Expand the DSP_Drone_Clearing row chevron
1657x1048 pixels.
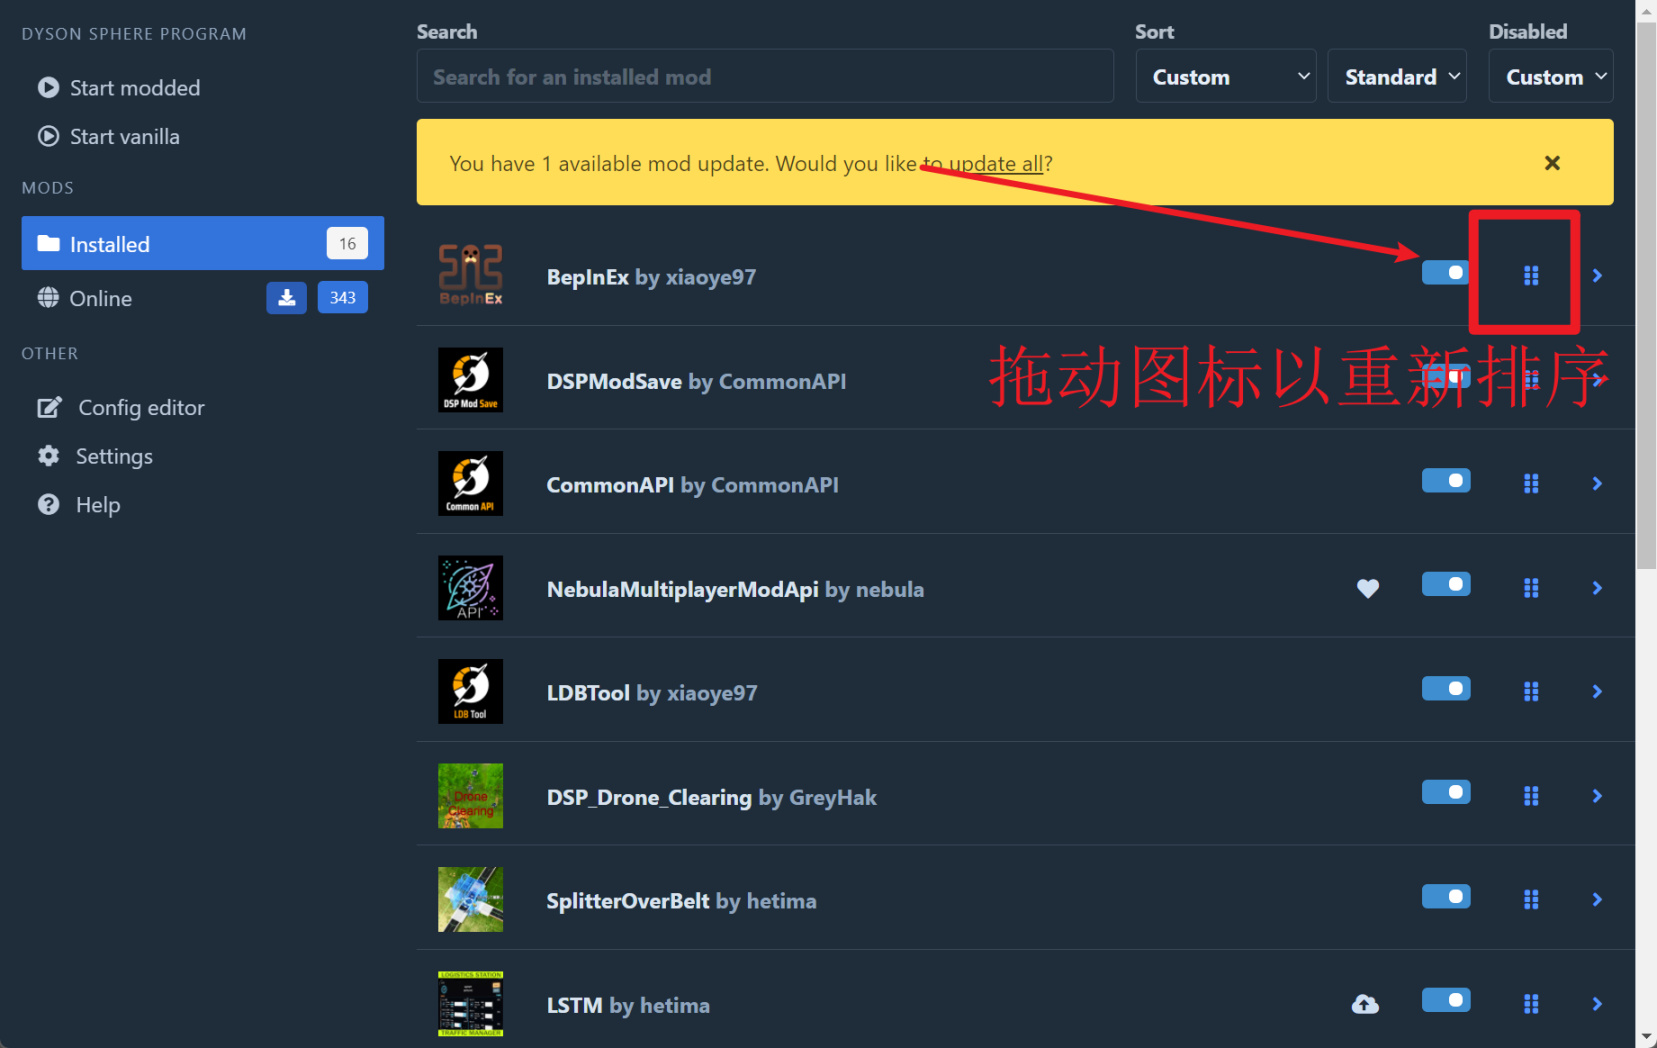pyautogui.click(x=1597, y=796)
